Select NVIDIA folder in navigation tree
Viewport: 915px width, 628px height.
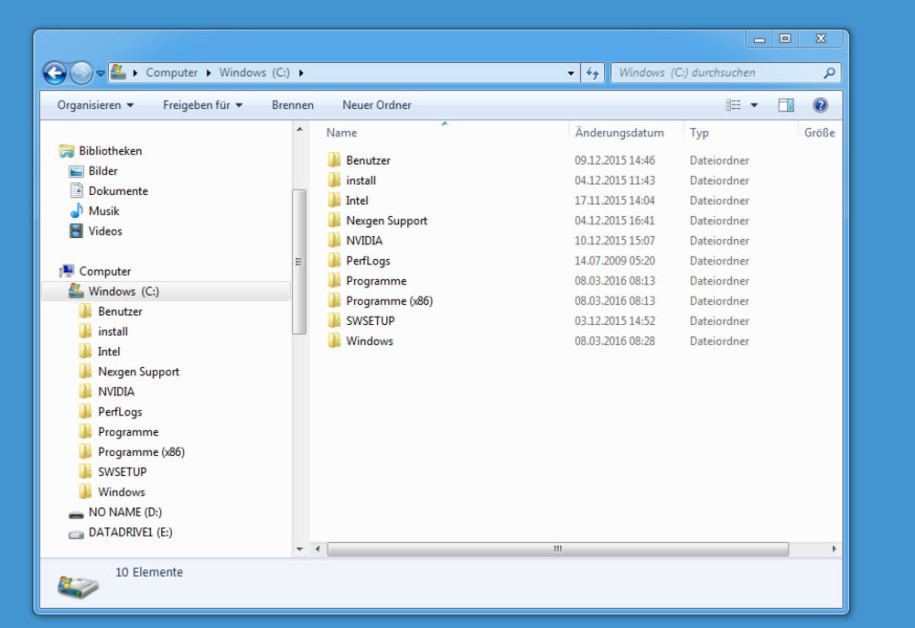tap(106, 392)
